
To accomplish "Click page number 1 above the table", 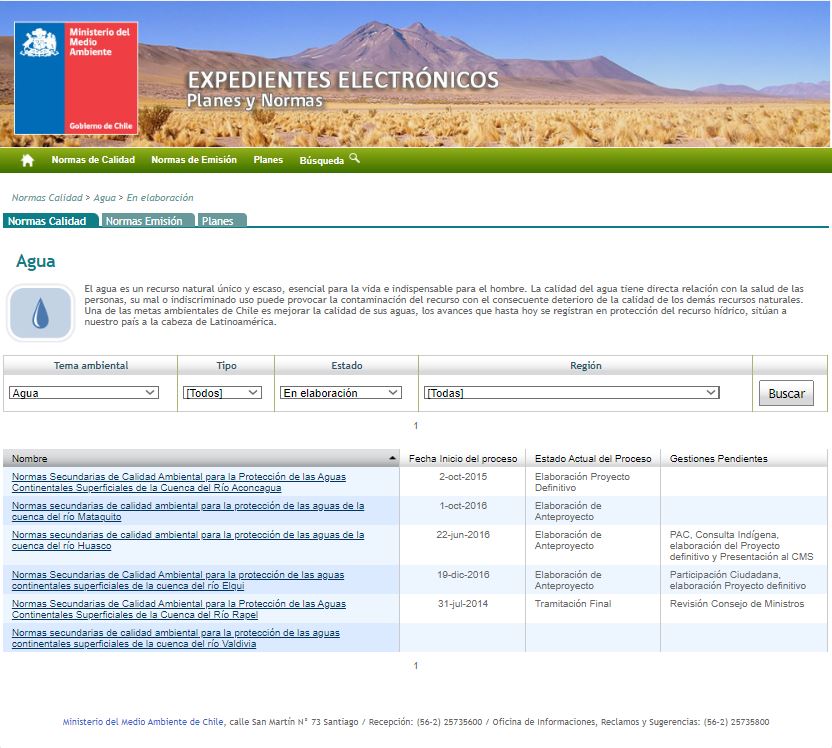I will (415, 425).
